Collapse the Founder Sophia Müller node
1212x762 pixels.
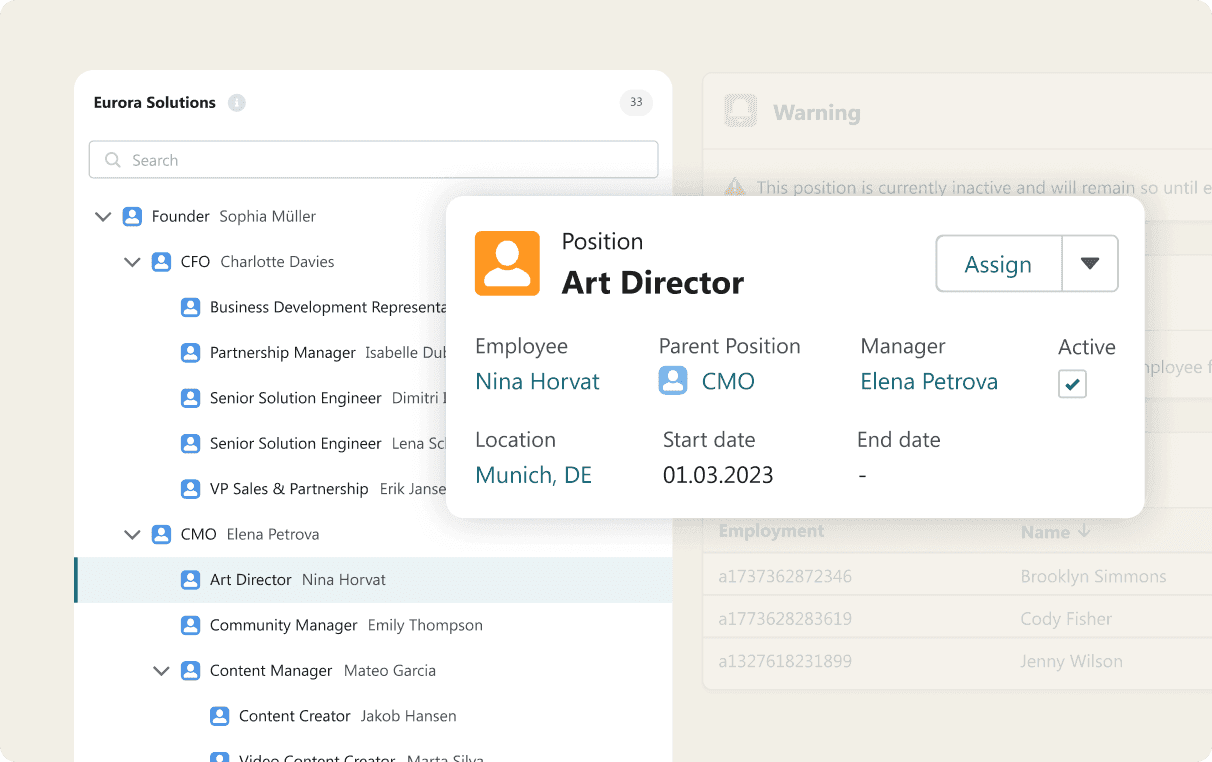[103, 216]
